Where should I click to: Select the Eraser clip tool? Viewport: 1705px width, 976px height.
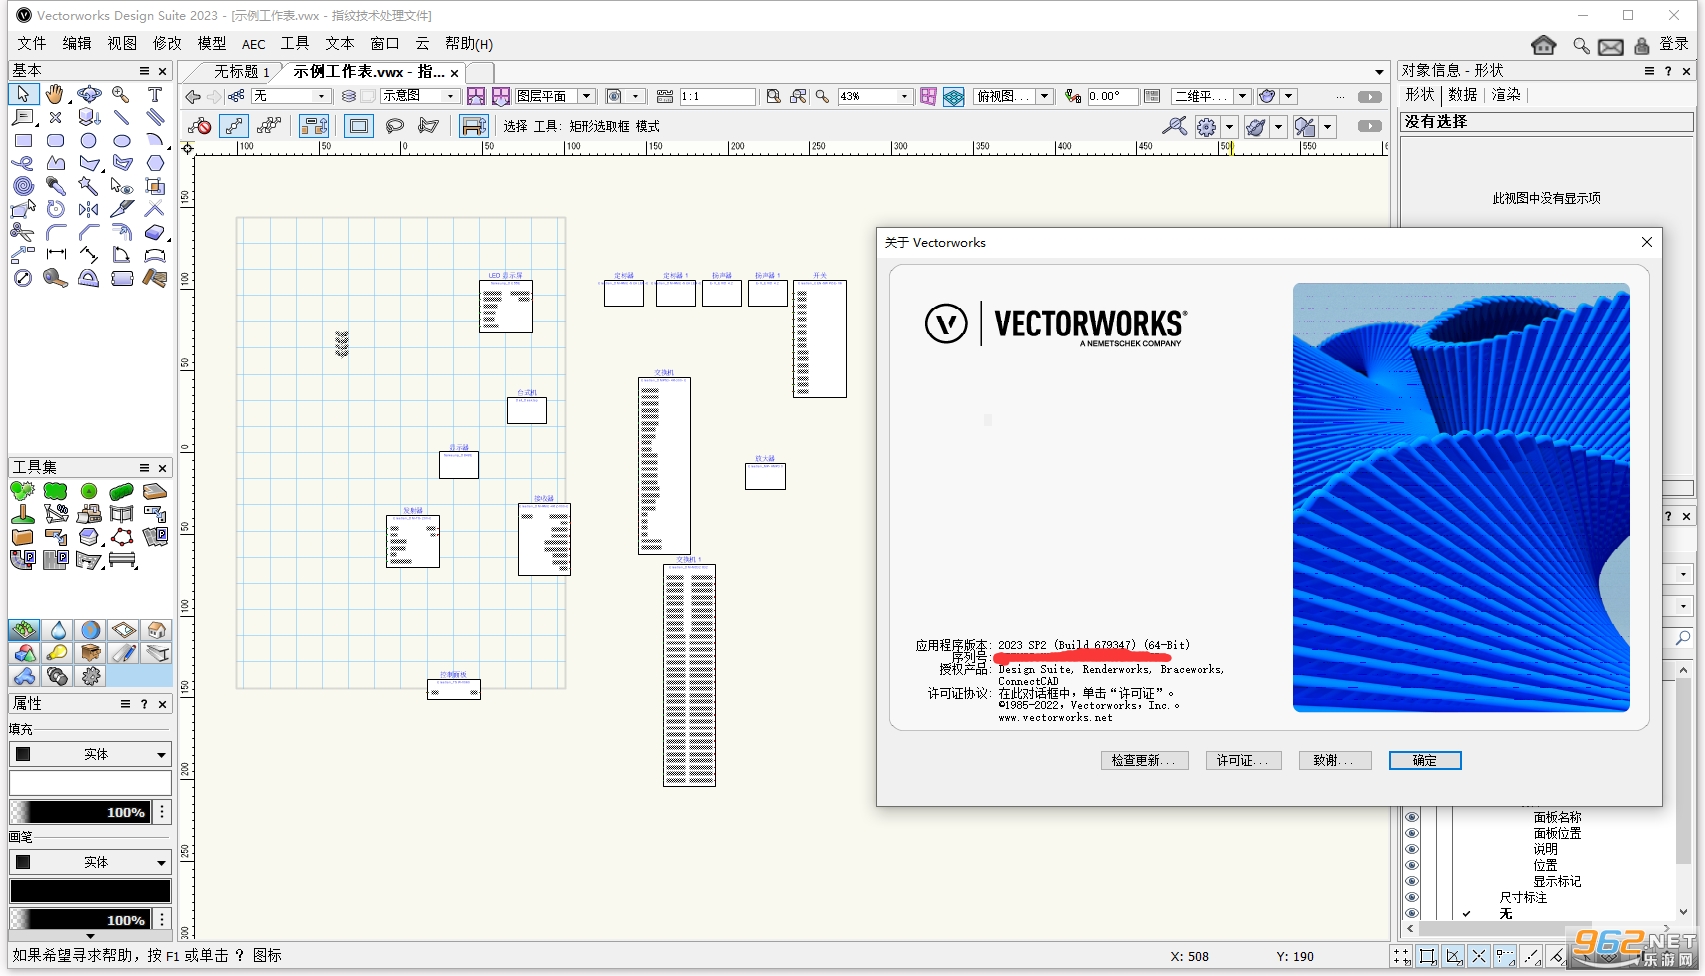pos(155,232)
